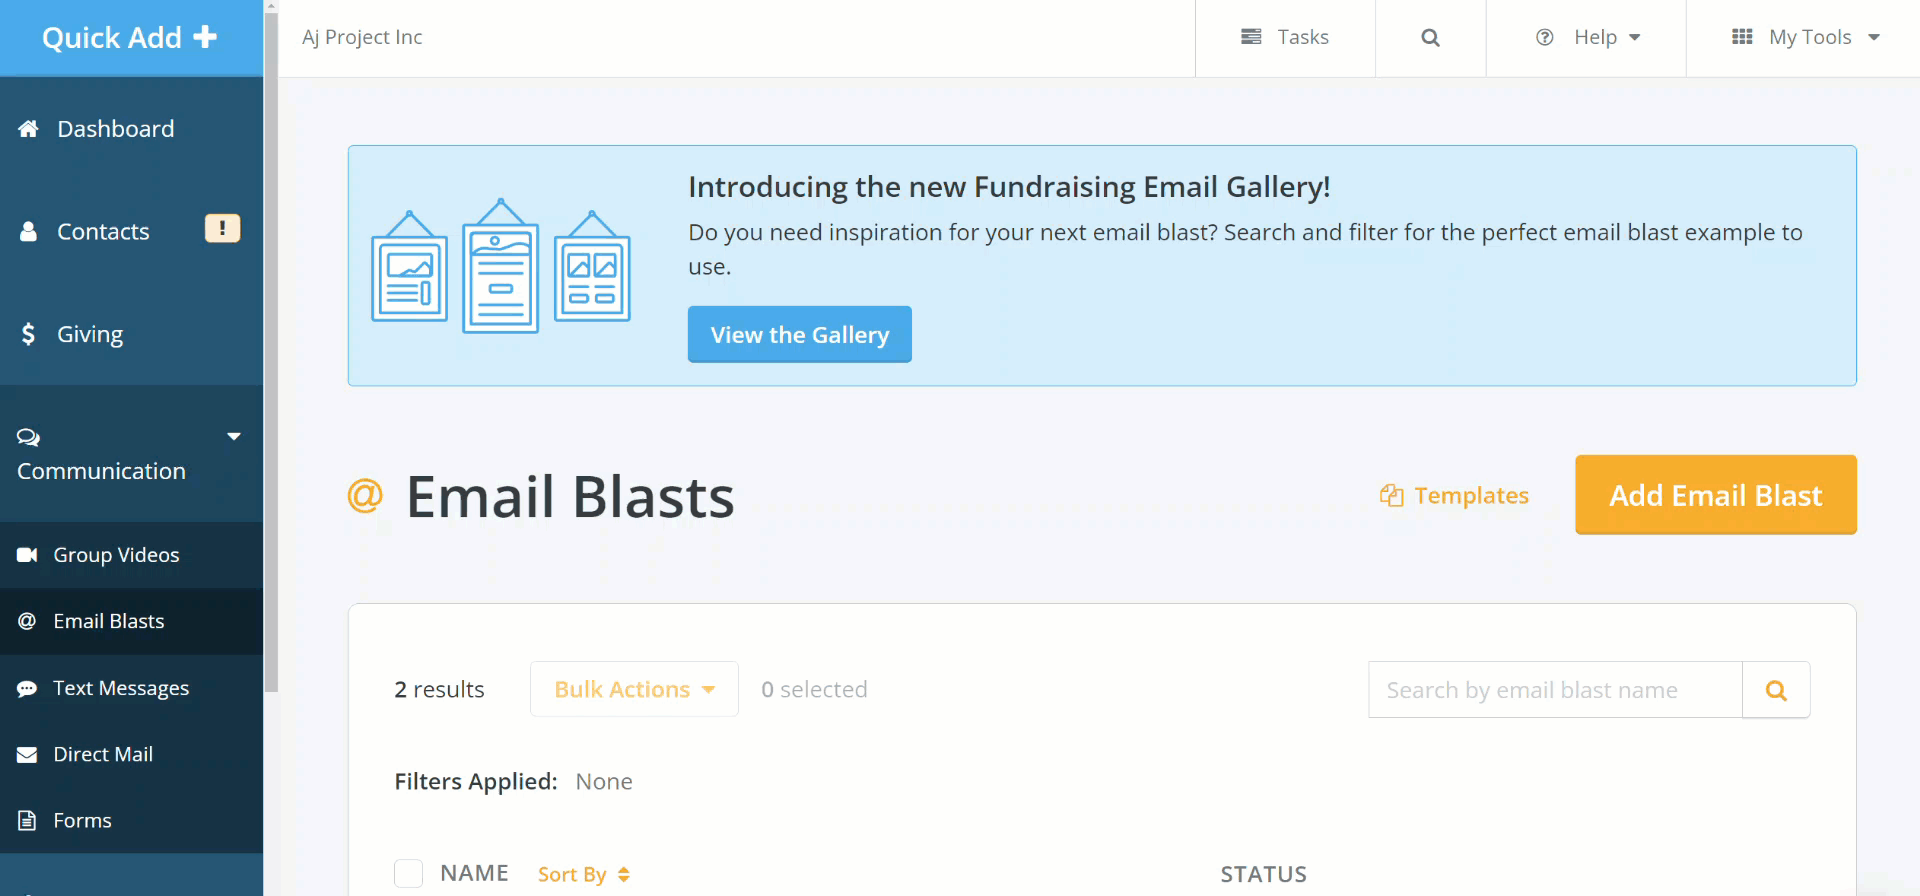Screen dimensions: 1920x896
Task: Switch to Text Messages
Action: [x=120, y=687]
